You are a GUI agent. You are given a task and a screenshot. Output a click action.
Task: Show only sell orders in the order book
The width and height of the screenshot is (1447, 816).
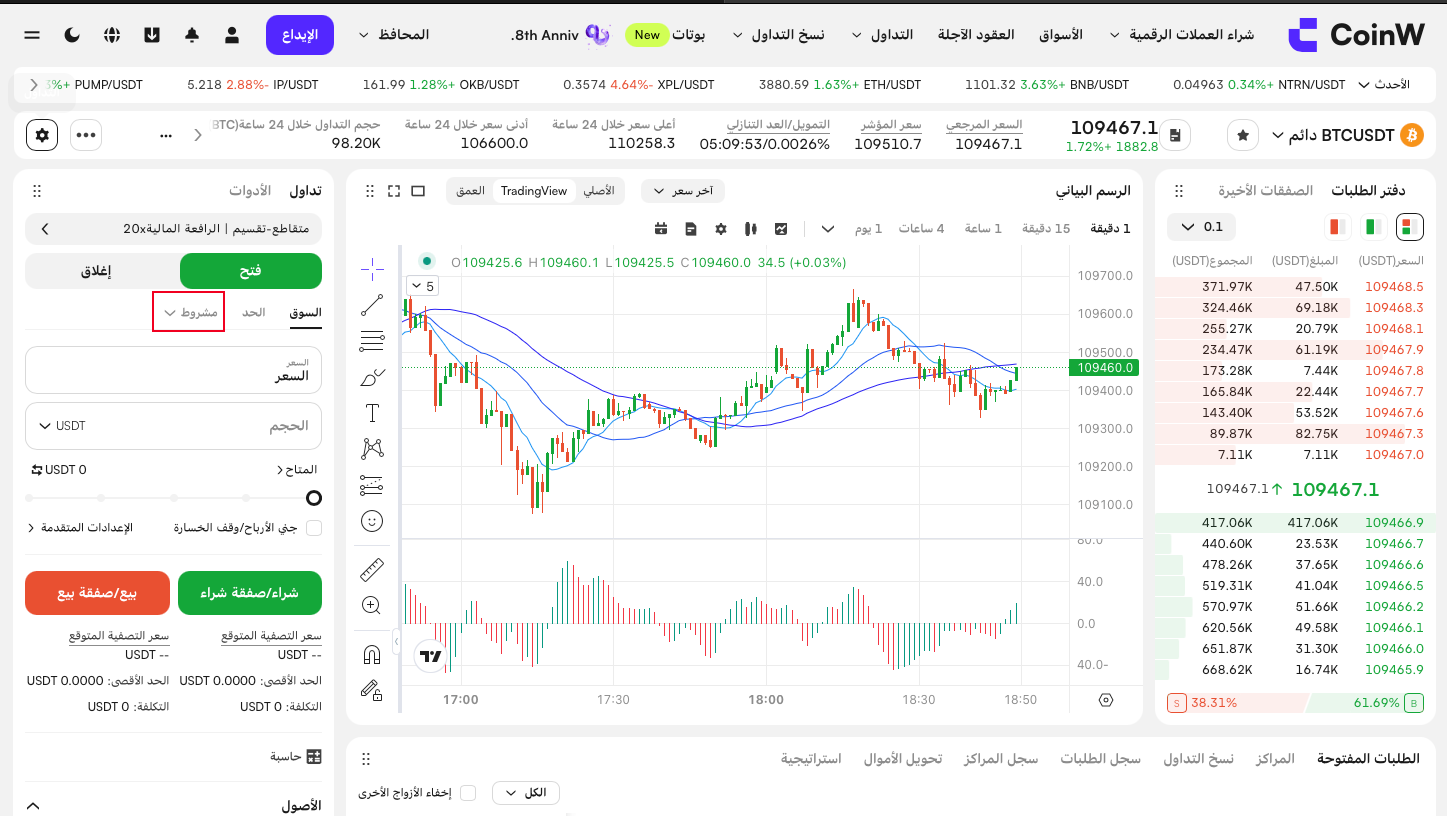[x=1337, y=227]
